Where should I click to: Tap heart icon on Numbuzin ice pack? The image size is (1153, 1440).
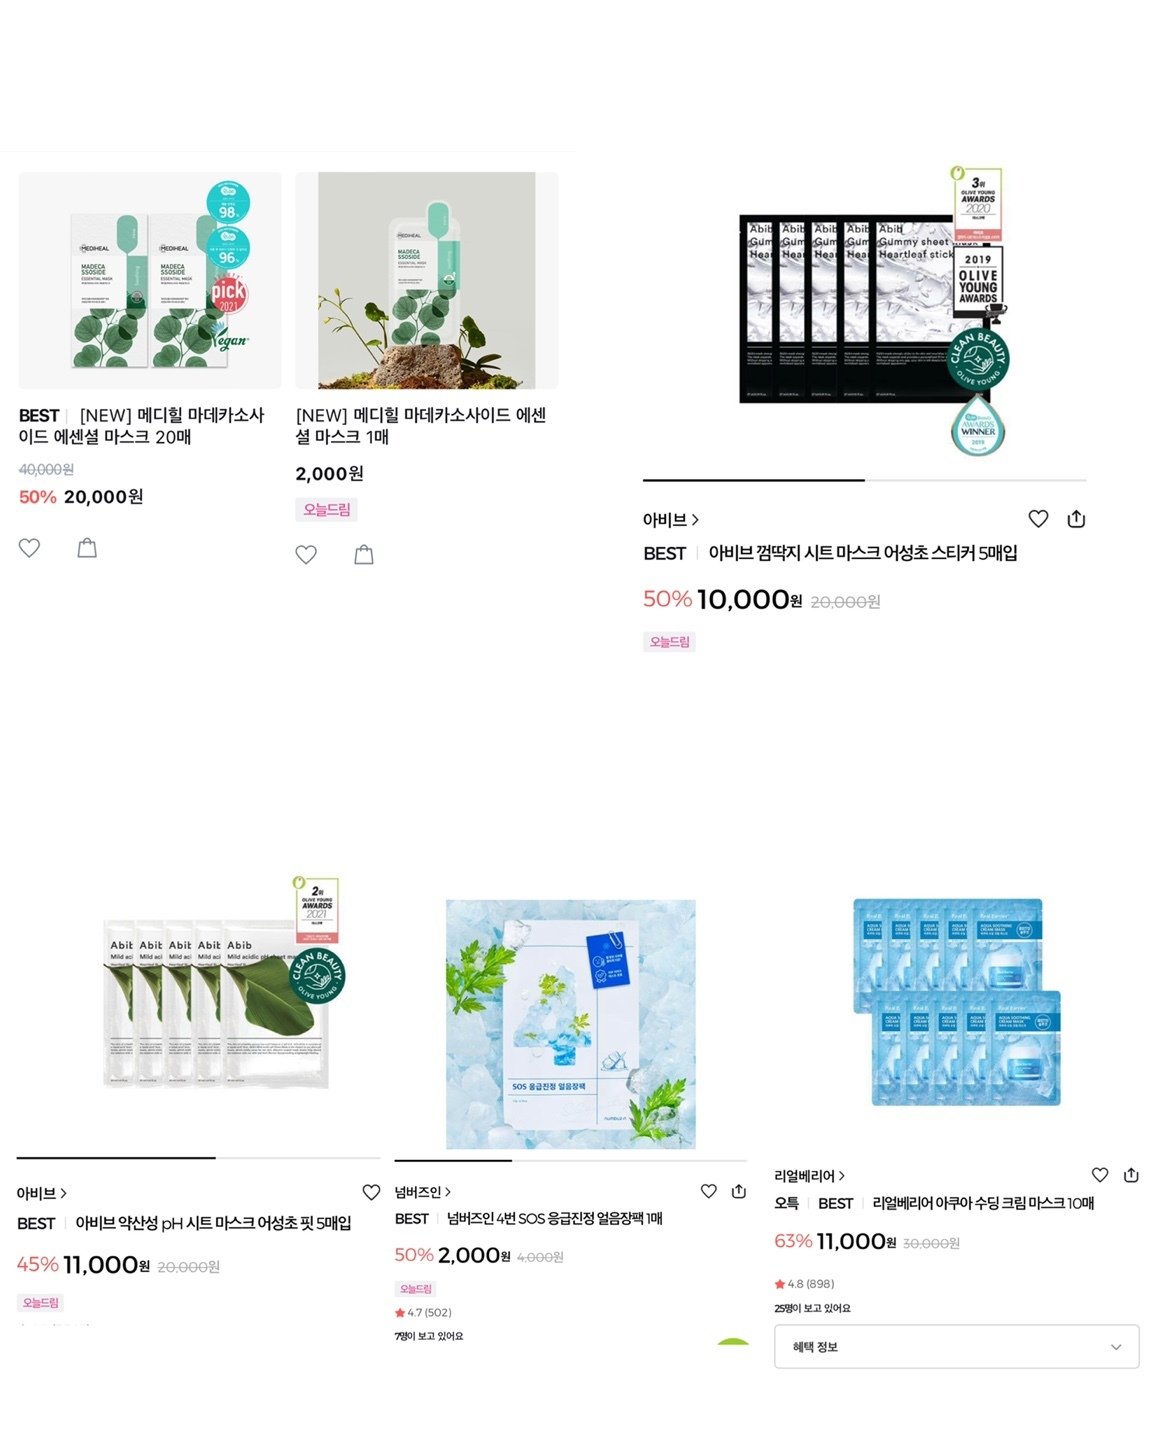[708, 1191]
